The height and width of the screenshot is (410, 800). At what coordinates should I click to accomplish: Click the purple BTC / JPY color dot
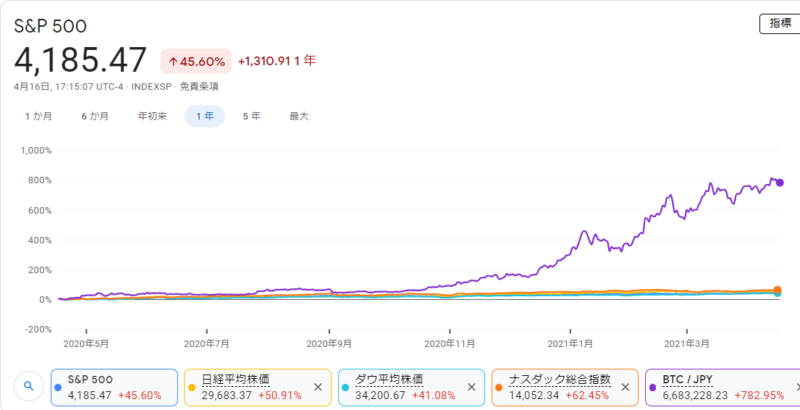pyautogui.click(x=652, y=387)
